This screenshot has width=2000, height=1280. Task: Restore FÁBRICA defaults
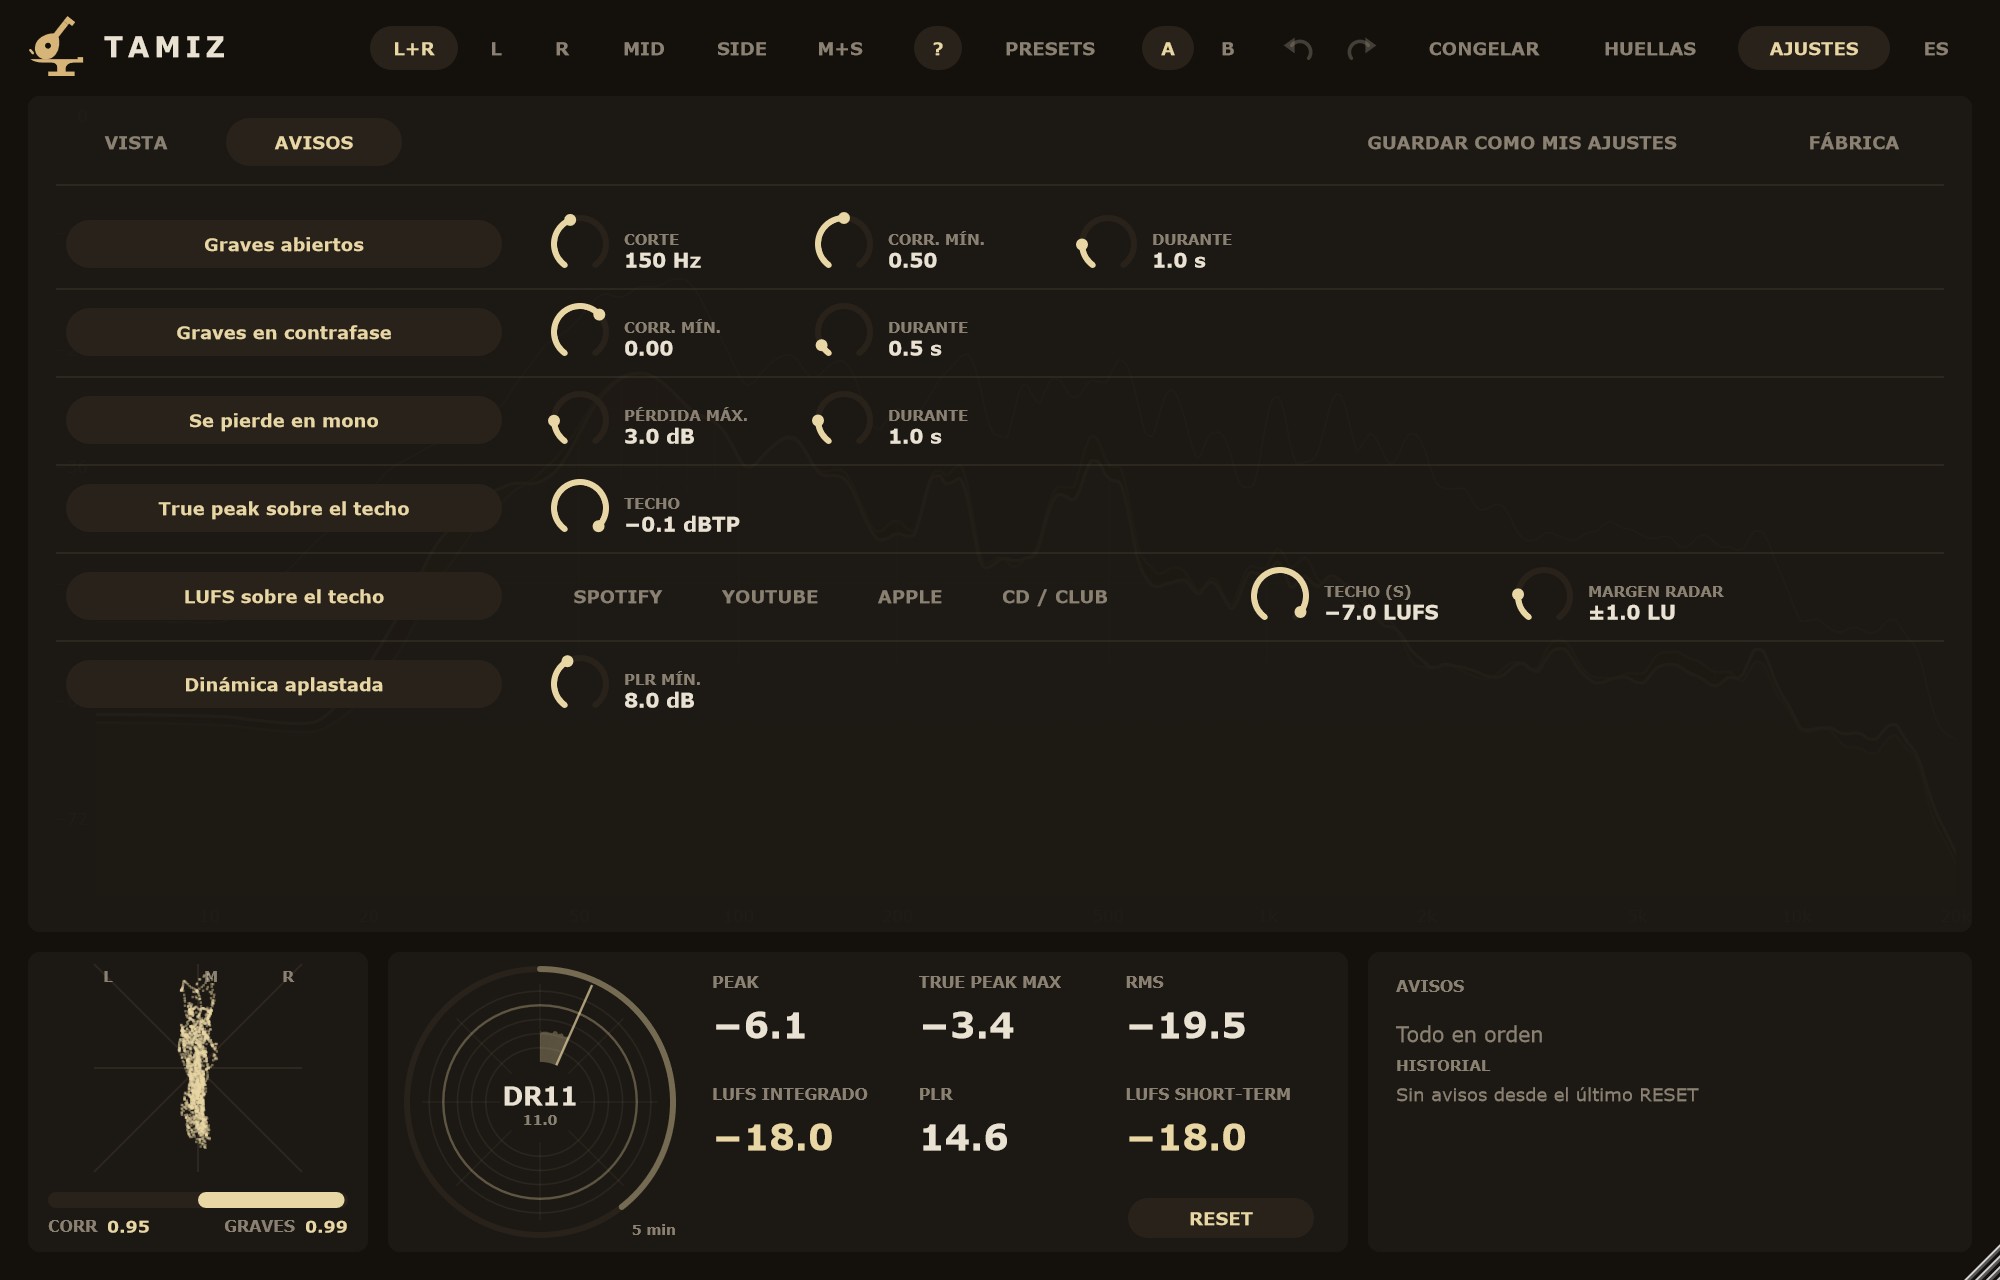pyautogui.click(x=1854, y=142)
